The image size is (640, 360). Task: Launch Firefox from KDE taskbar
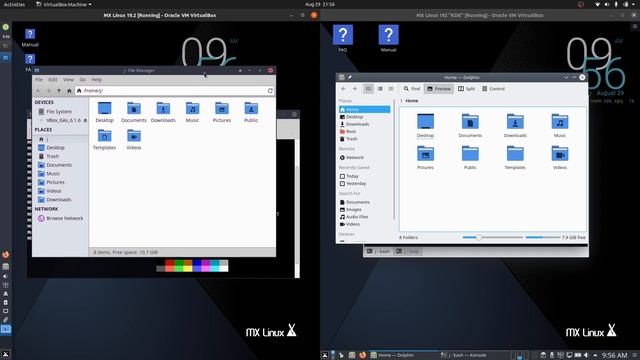point(362,355)
